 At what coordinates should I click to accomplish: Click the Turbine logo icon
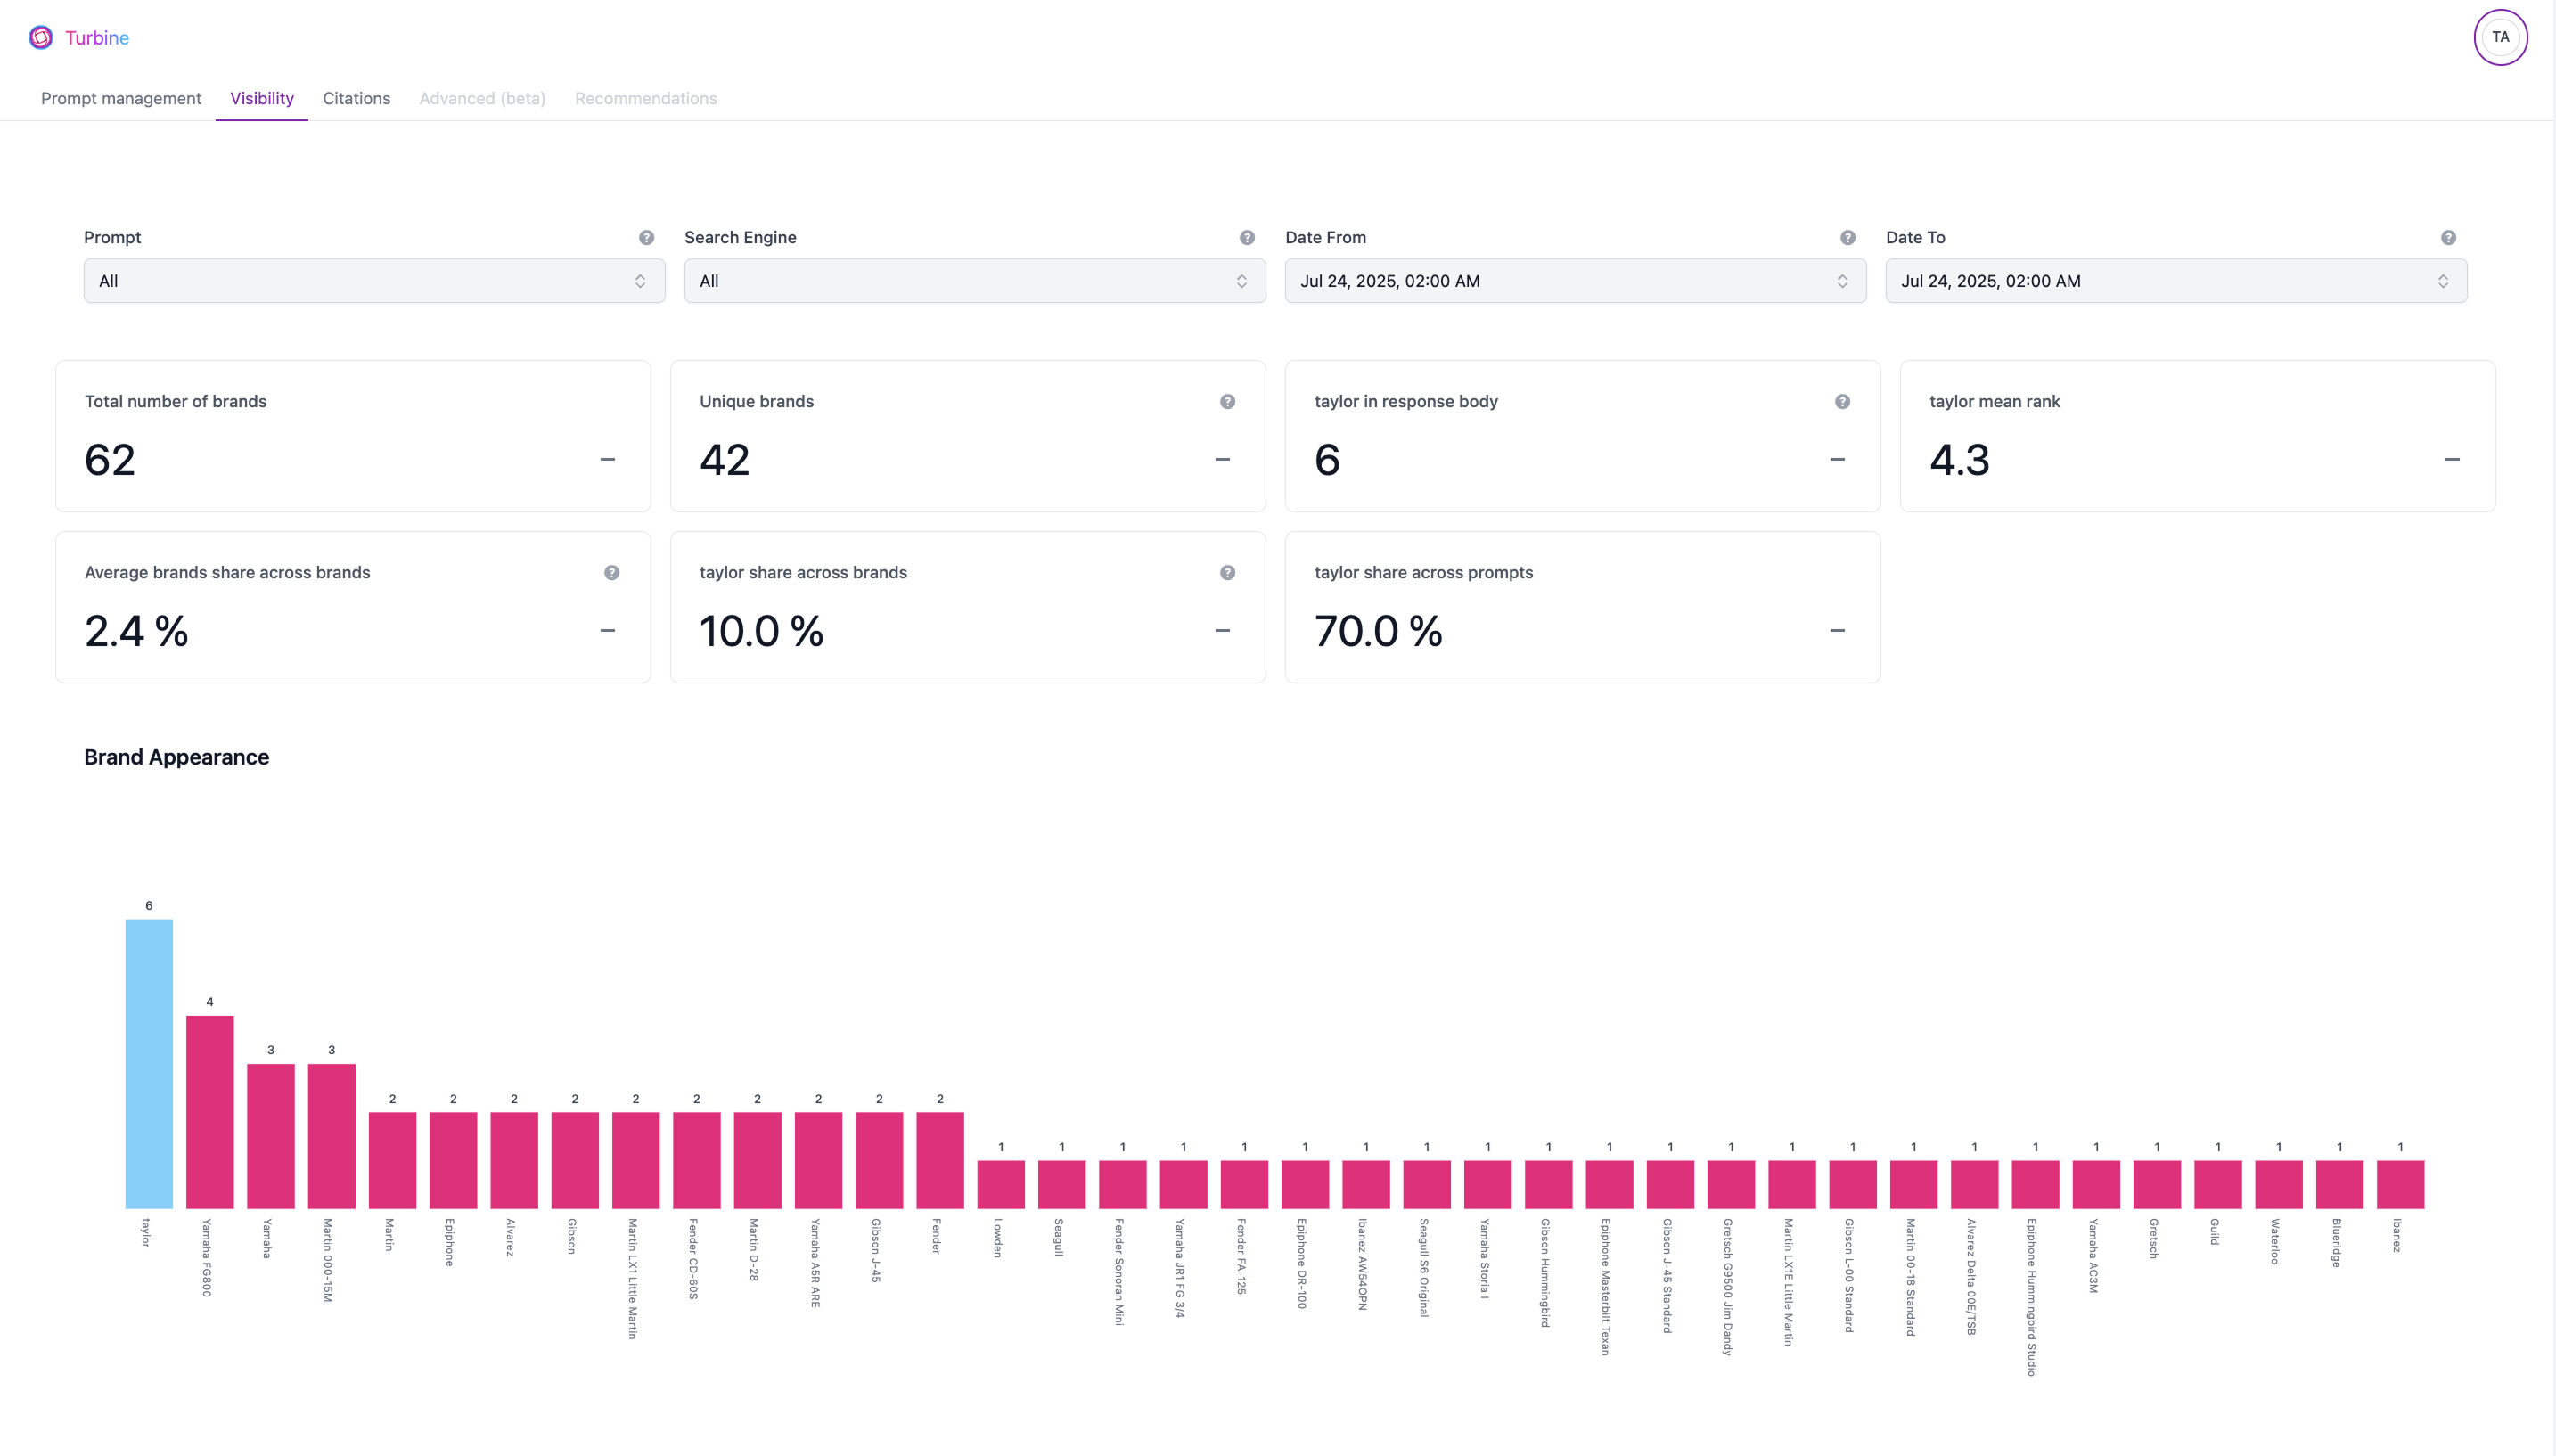pyautogui.click(x=40, y=38)
